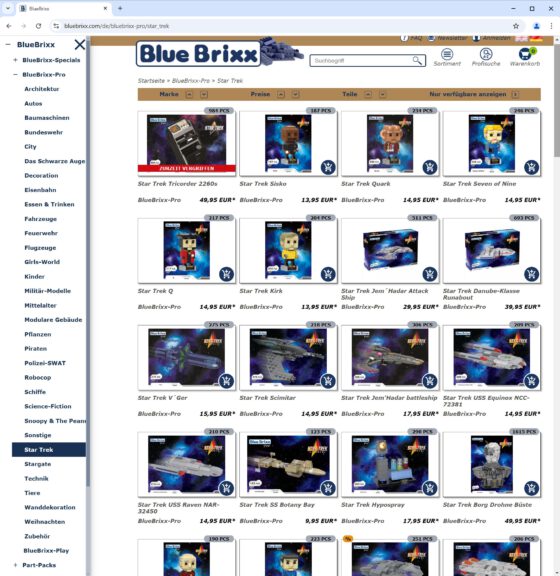The height and width of the screenshot is (576, 560).
Task: Click the search magnifier icon
Action: pyautogui.click(x=417, y=60)
